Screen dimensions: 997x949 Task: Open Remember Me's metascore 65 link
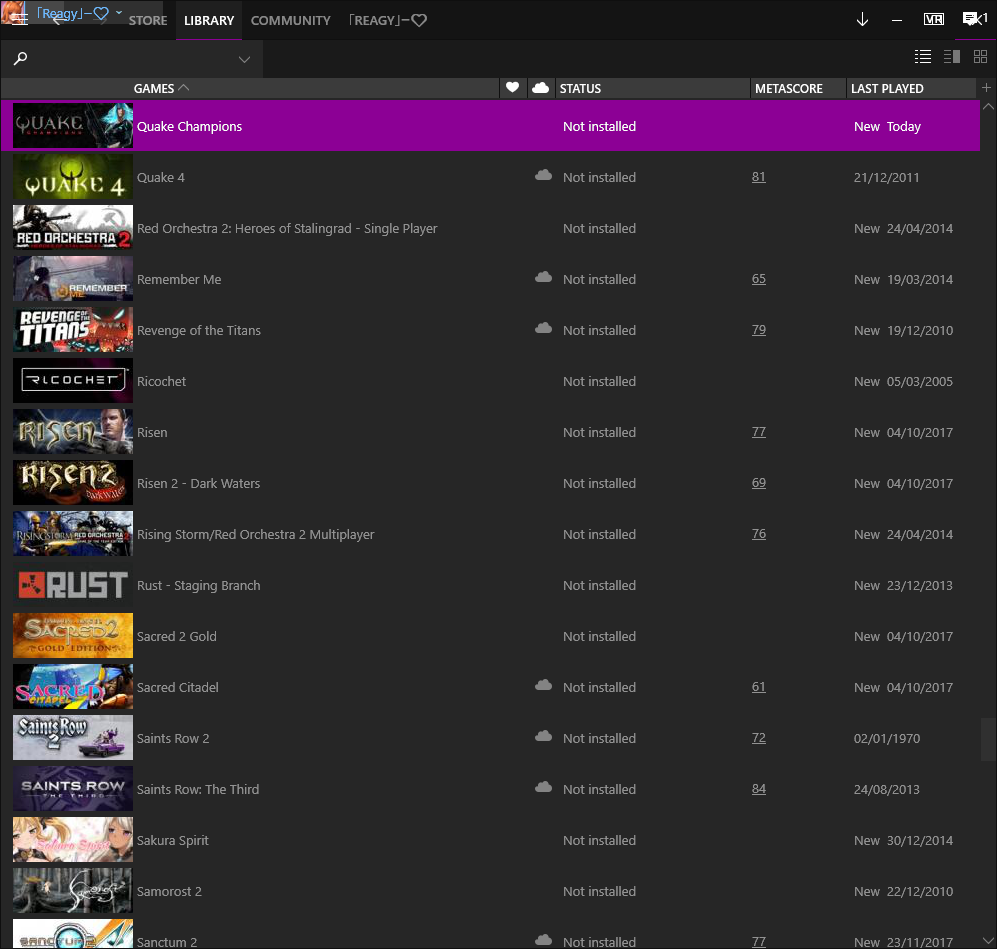click(759, 278)
